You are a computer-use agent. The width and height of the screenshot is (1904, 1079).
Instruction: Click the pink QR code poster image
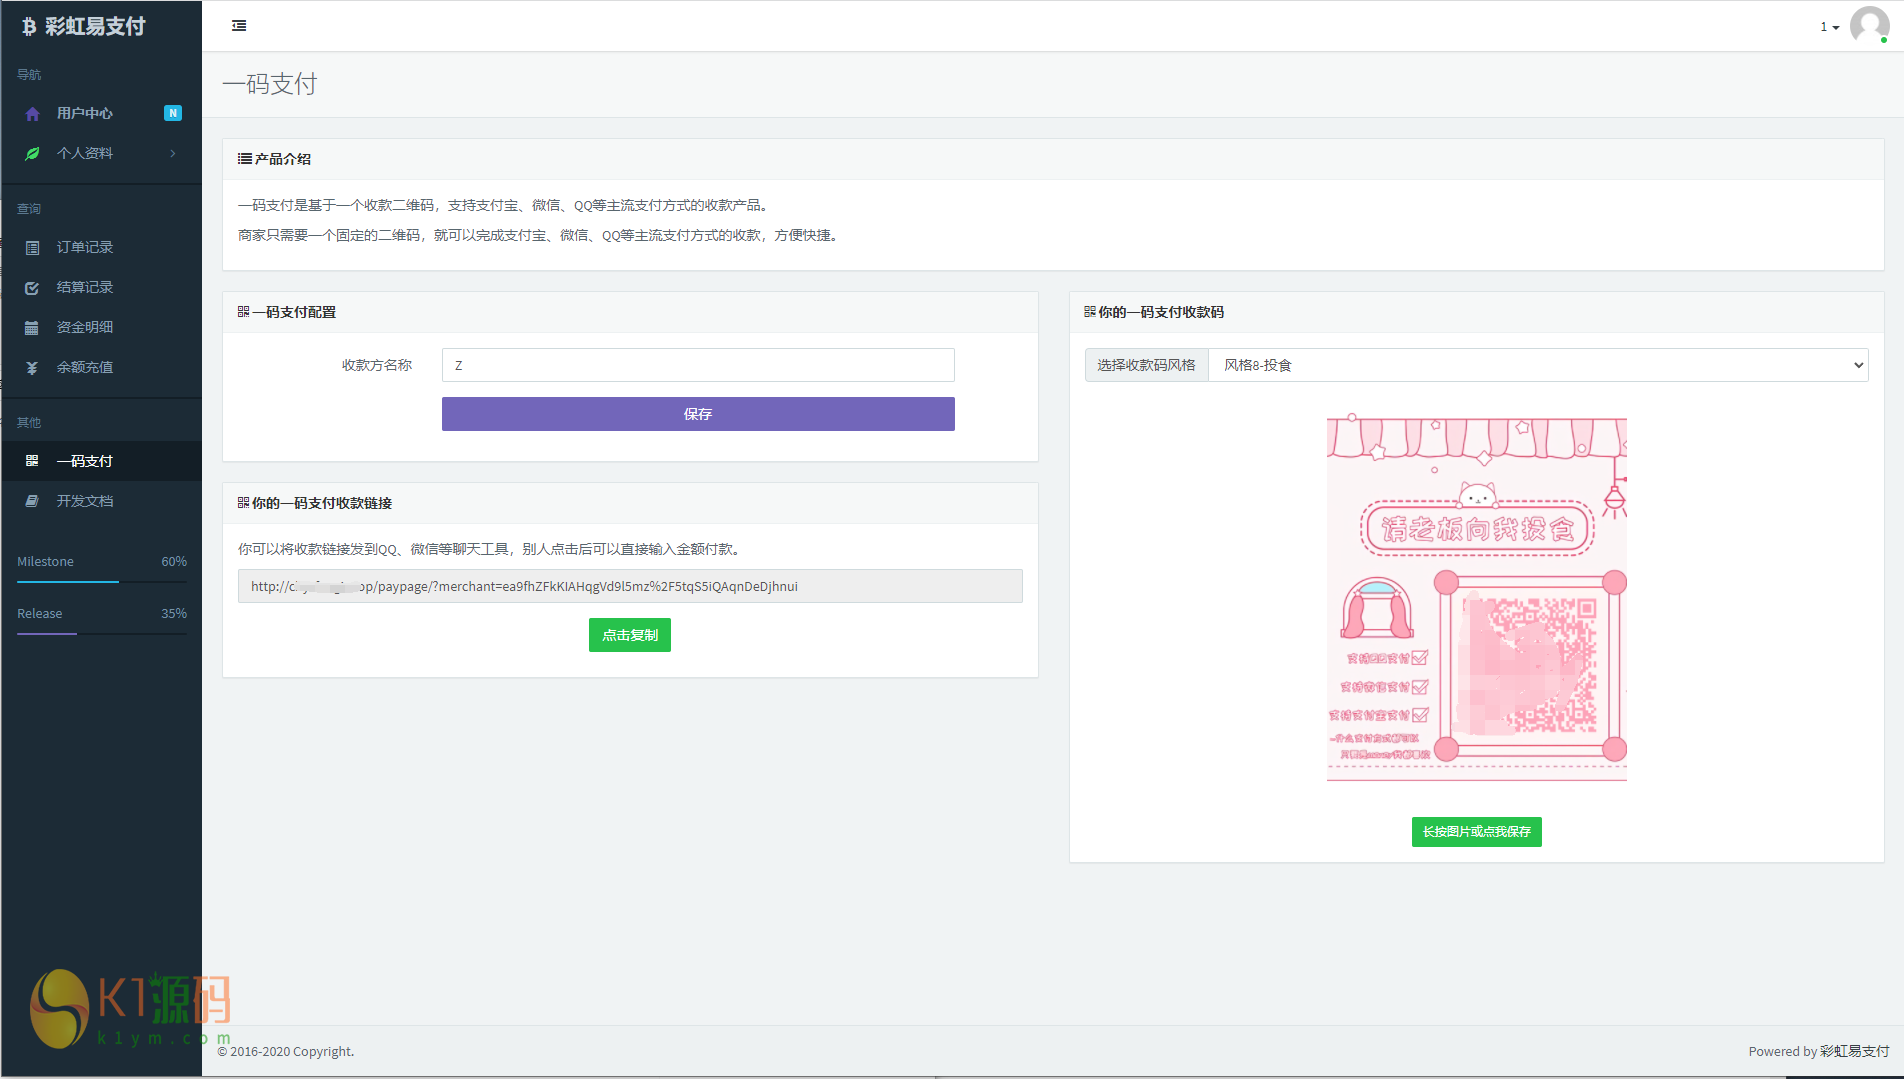[1476, 599]
